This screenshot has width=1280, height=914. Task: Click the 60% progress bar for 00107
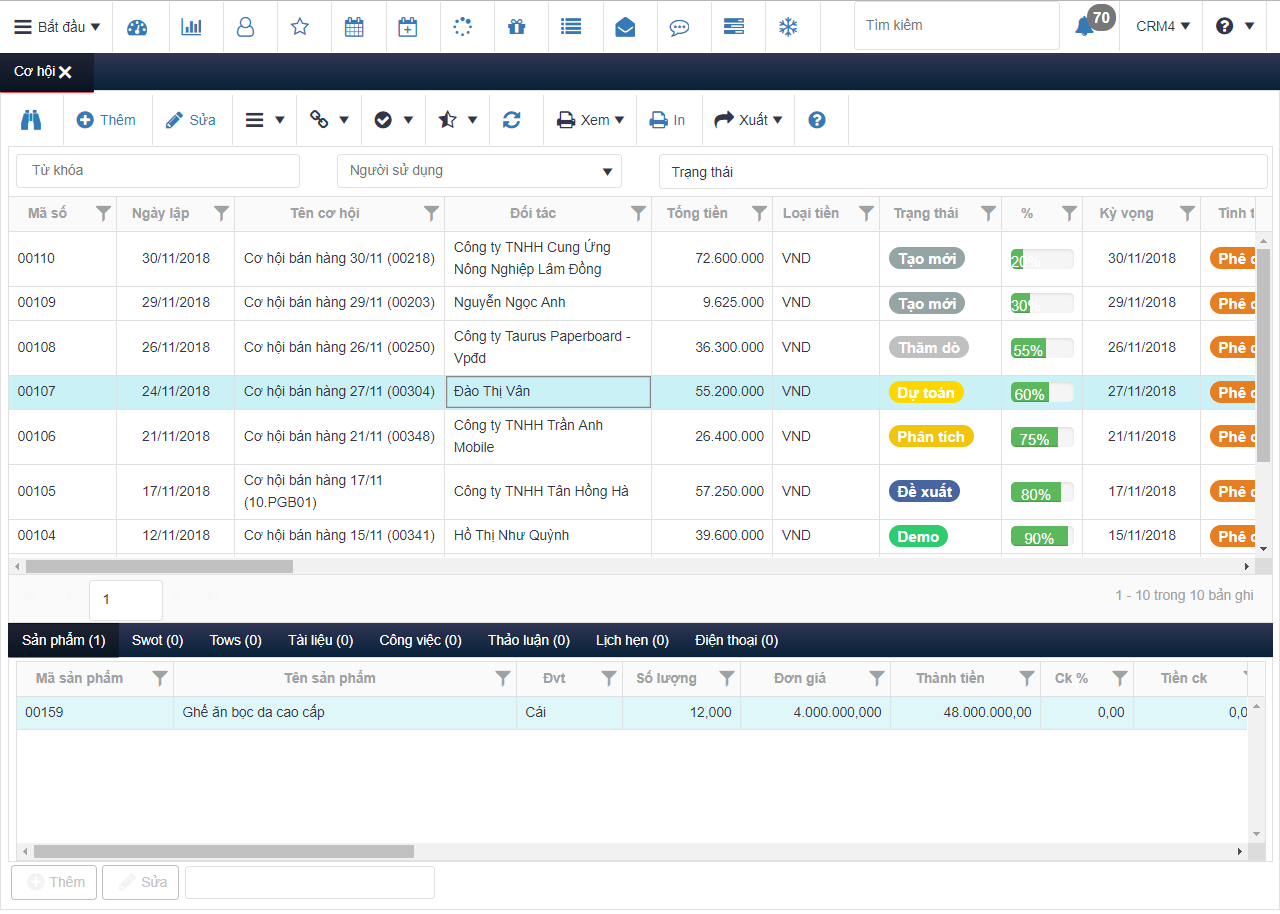[x=1042, y=393]
